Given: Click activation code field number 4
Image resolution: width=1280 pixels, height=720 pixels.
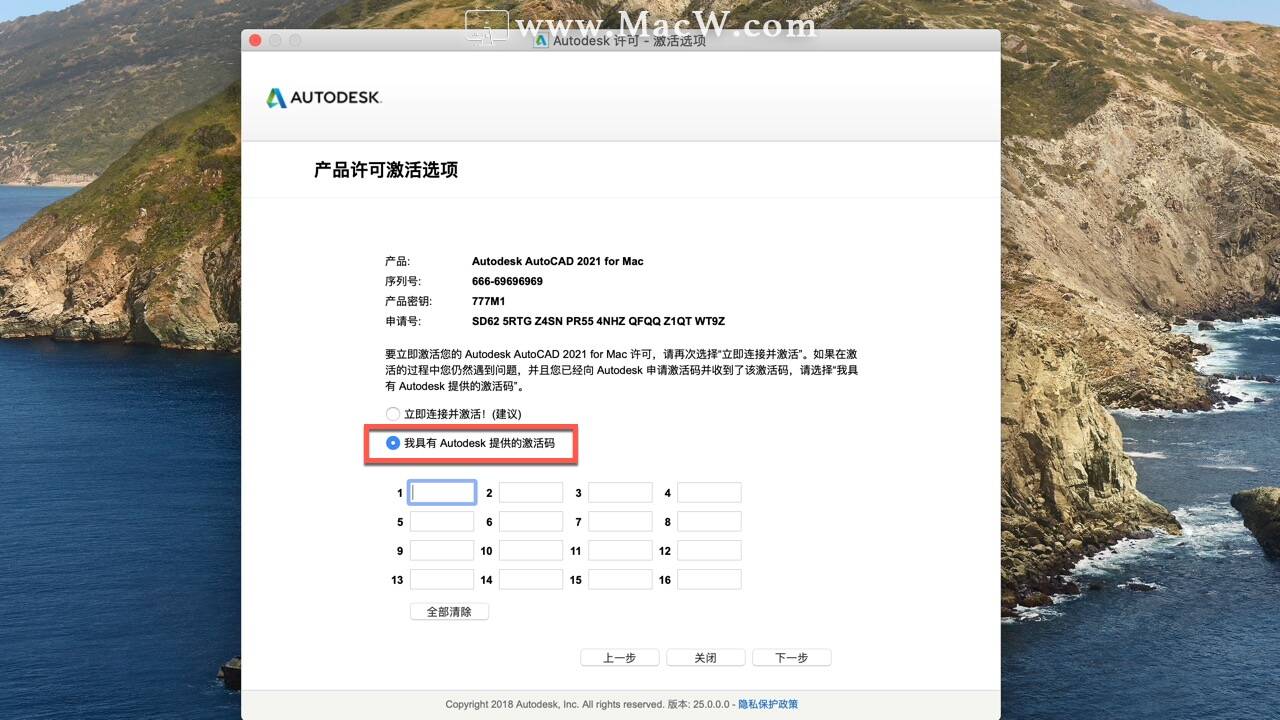Looking at the screenshot, I should [x=709, y=492].
